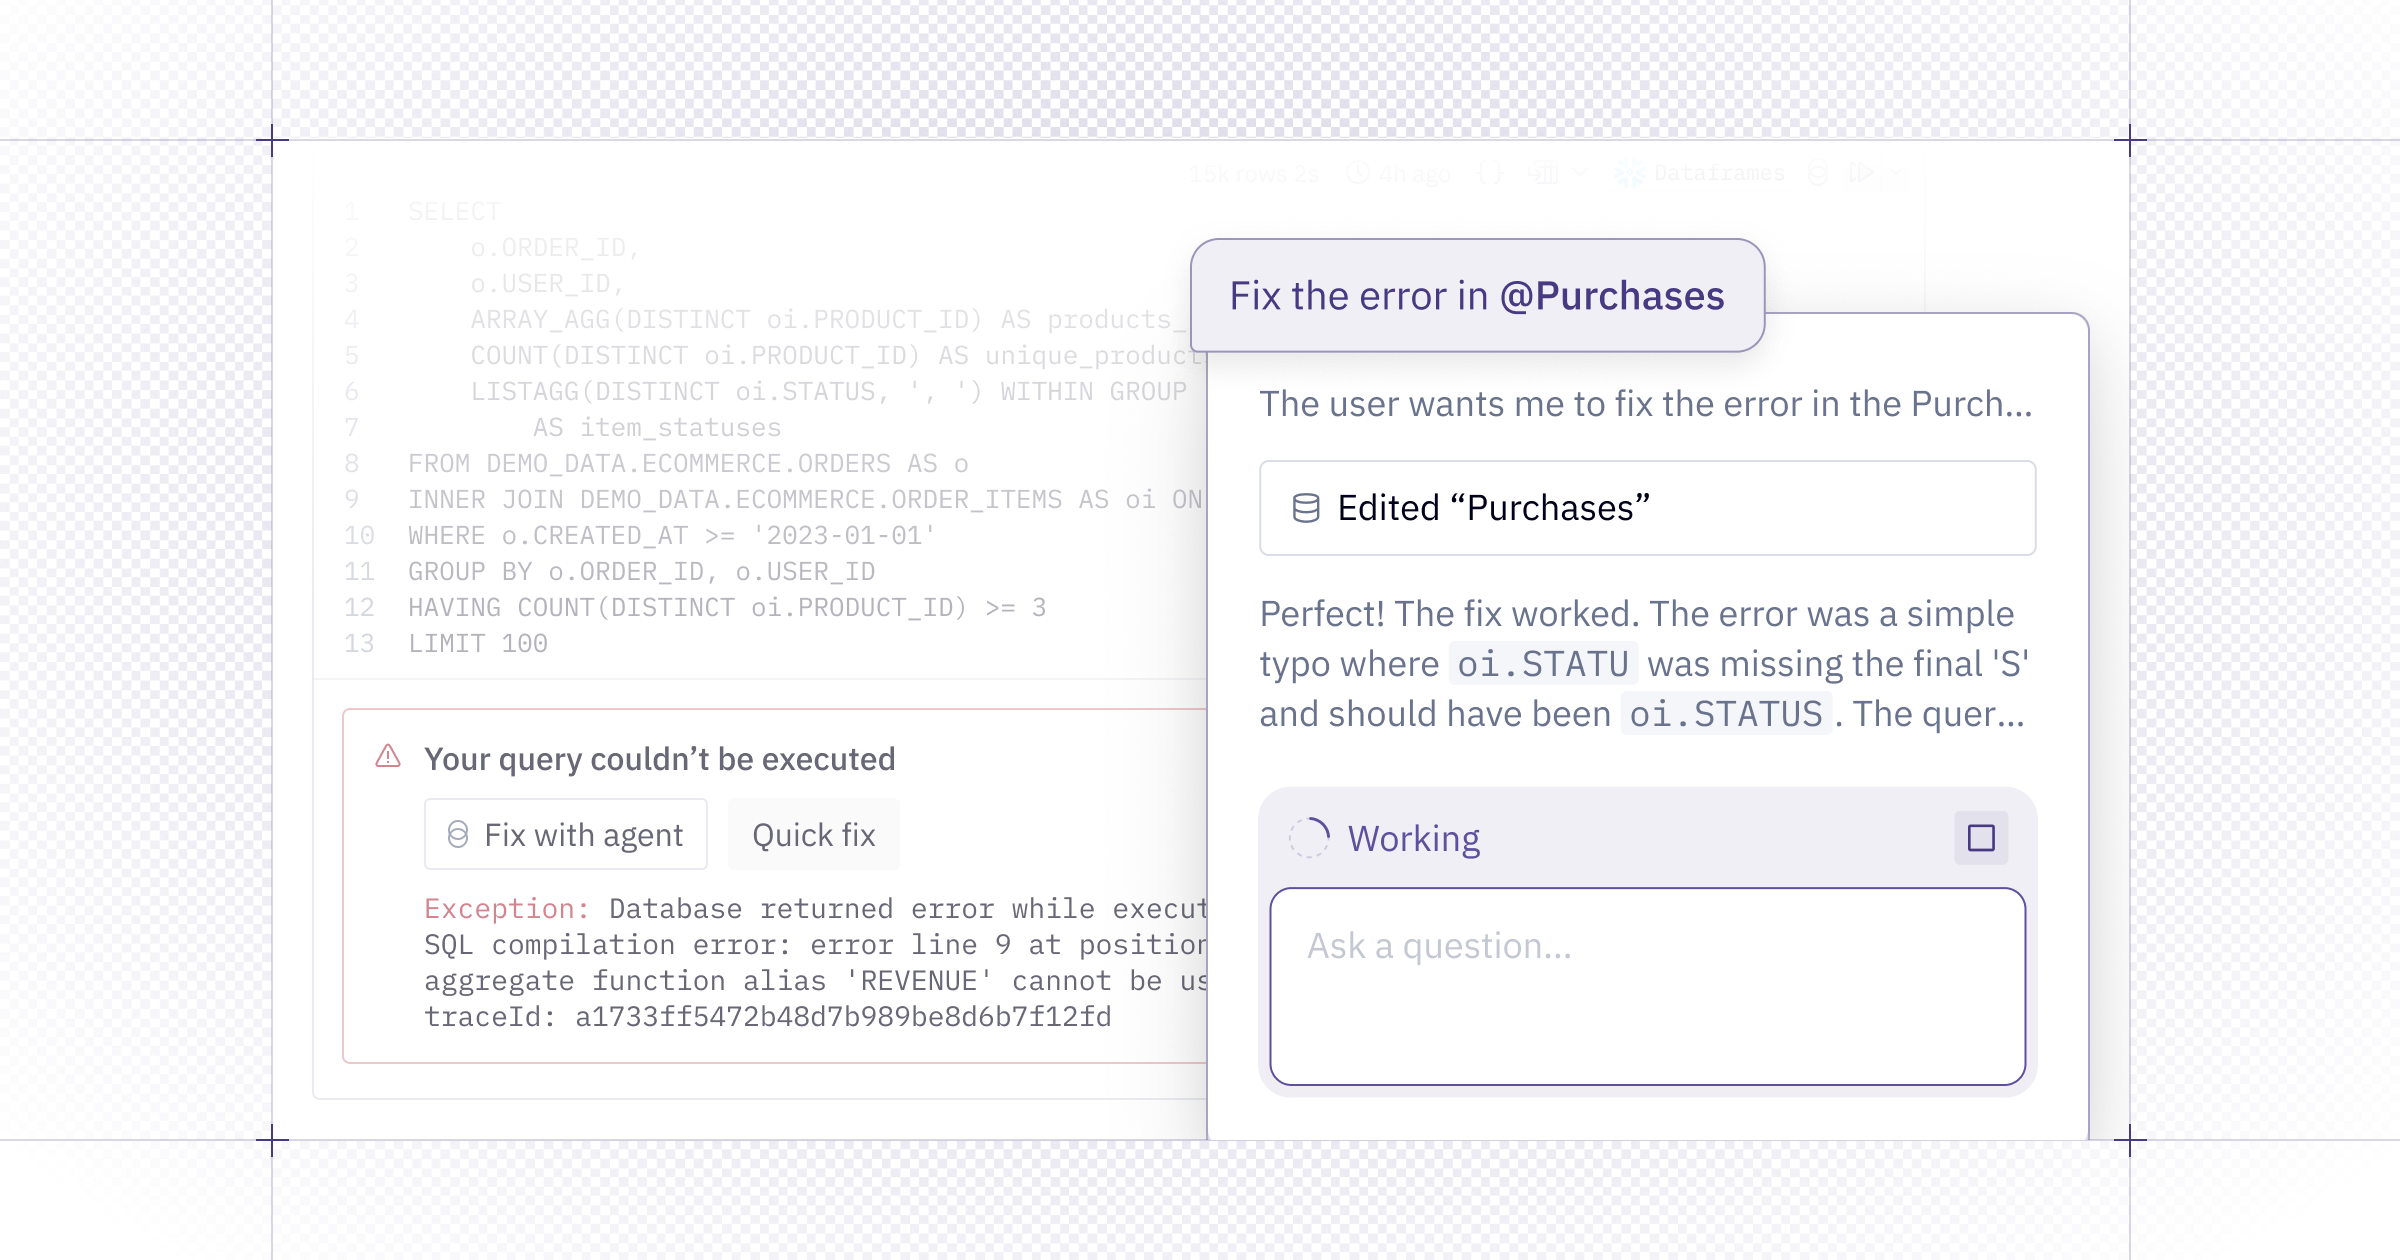Click the Snowflake icon beside Dataframes
The height and width of the screenshot is (1260, 2400).
click(x=1630, y=174)
